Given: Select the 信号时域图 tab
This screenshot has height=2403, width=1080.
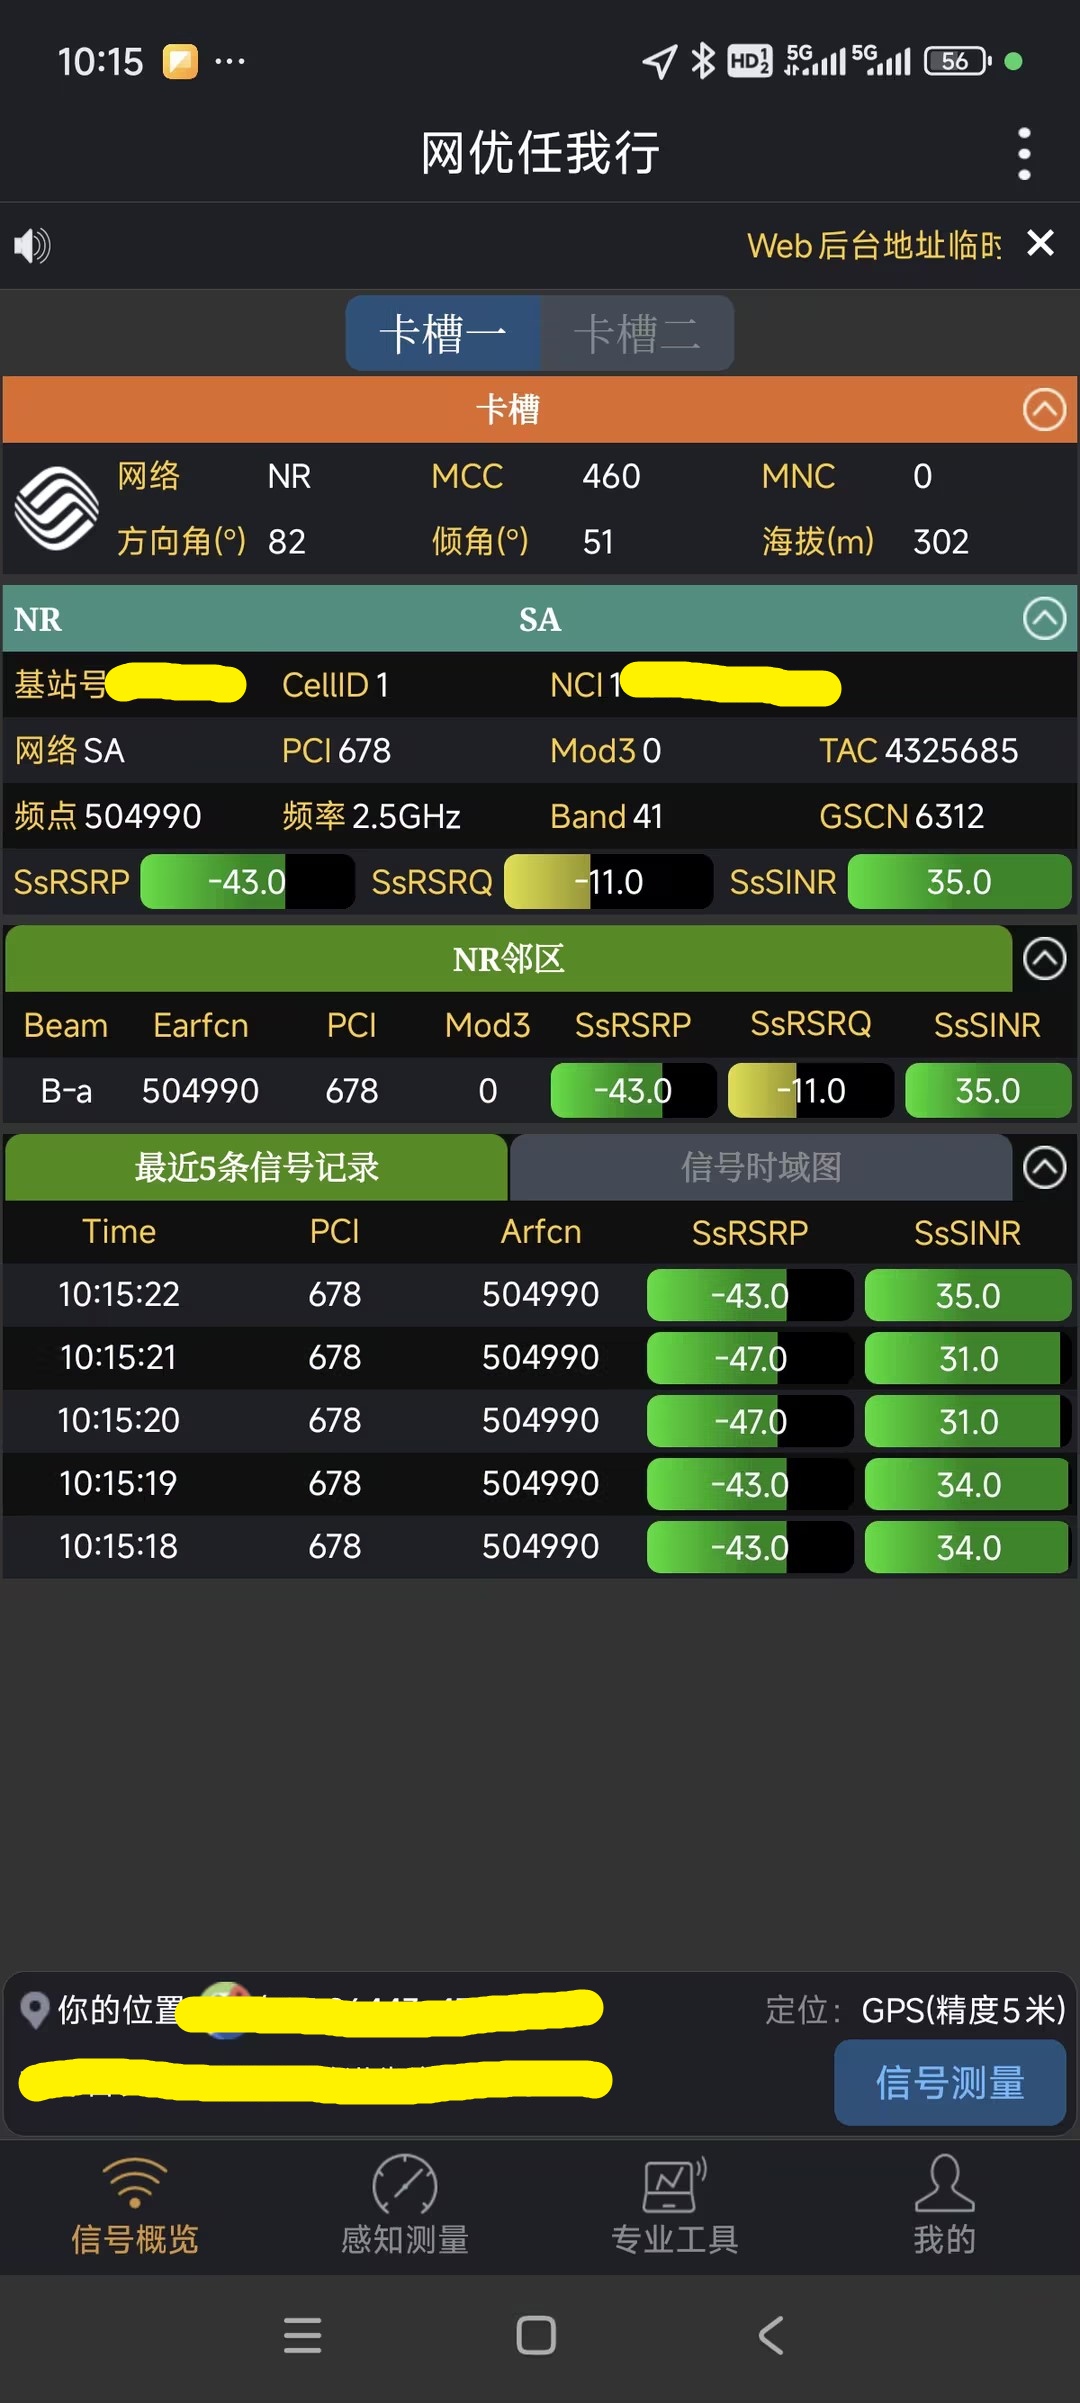Looking at the screenshot, I should (761, 1167).
